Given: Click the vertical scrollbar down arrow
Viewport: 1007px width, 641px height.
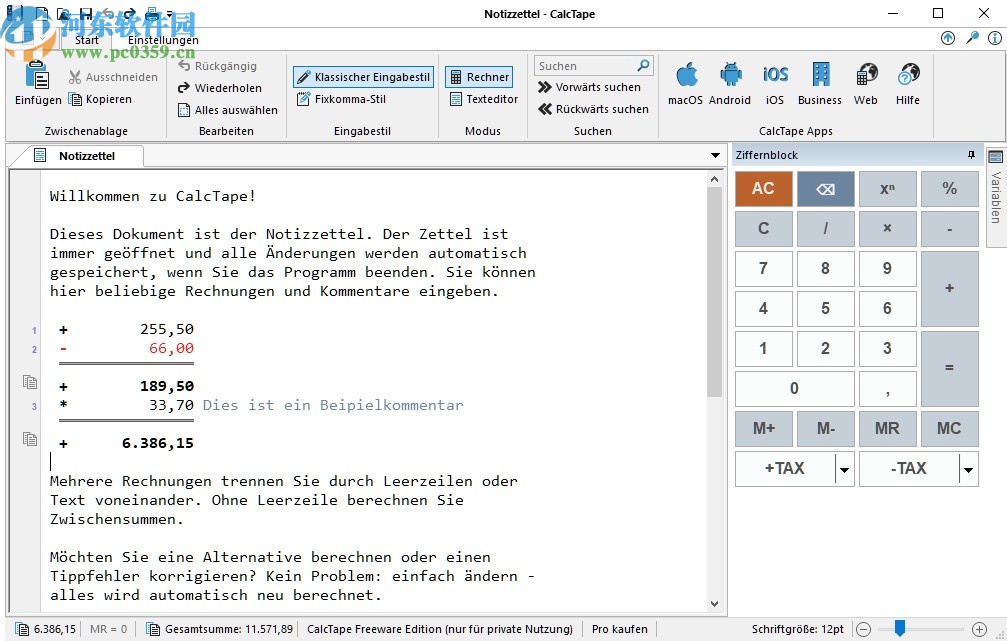Looking at the screenshot, I should pos(714,604).
